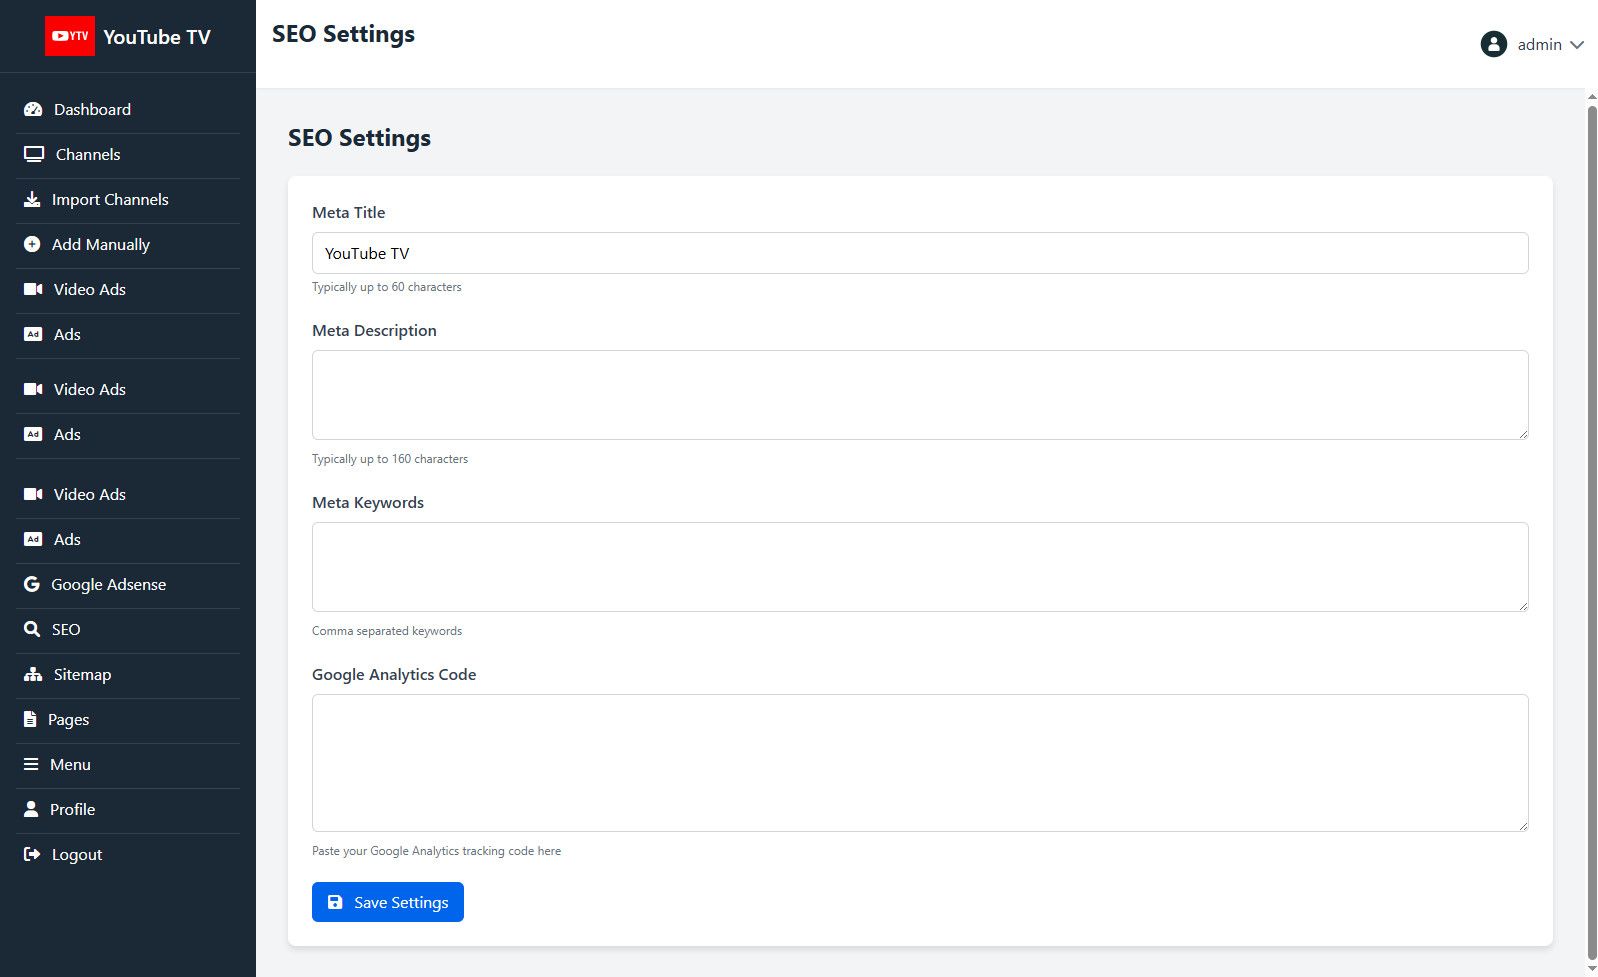The image size is (1598, 977).
Task: Click the Google Adsense G icon
Action: point(32,585)
